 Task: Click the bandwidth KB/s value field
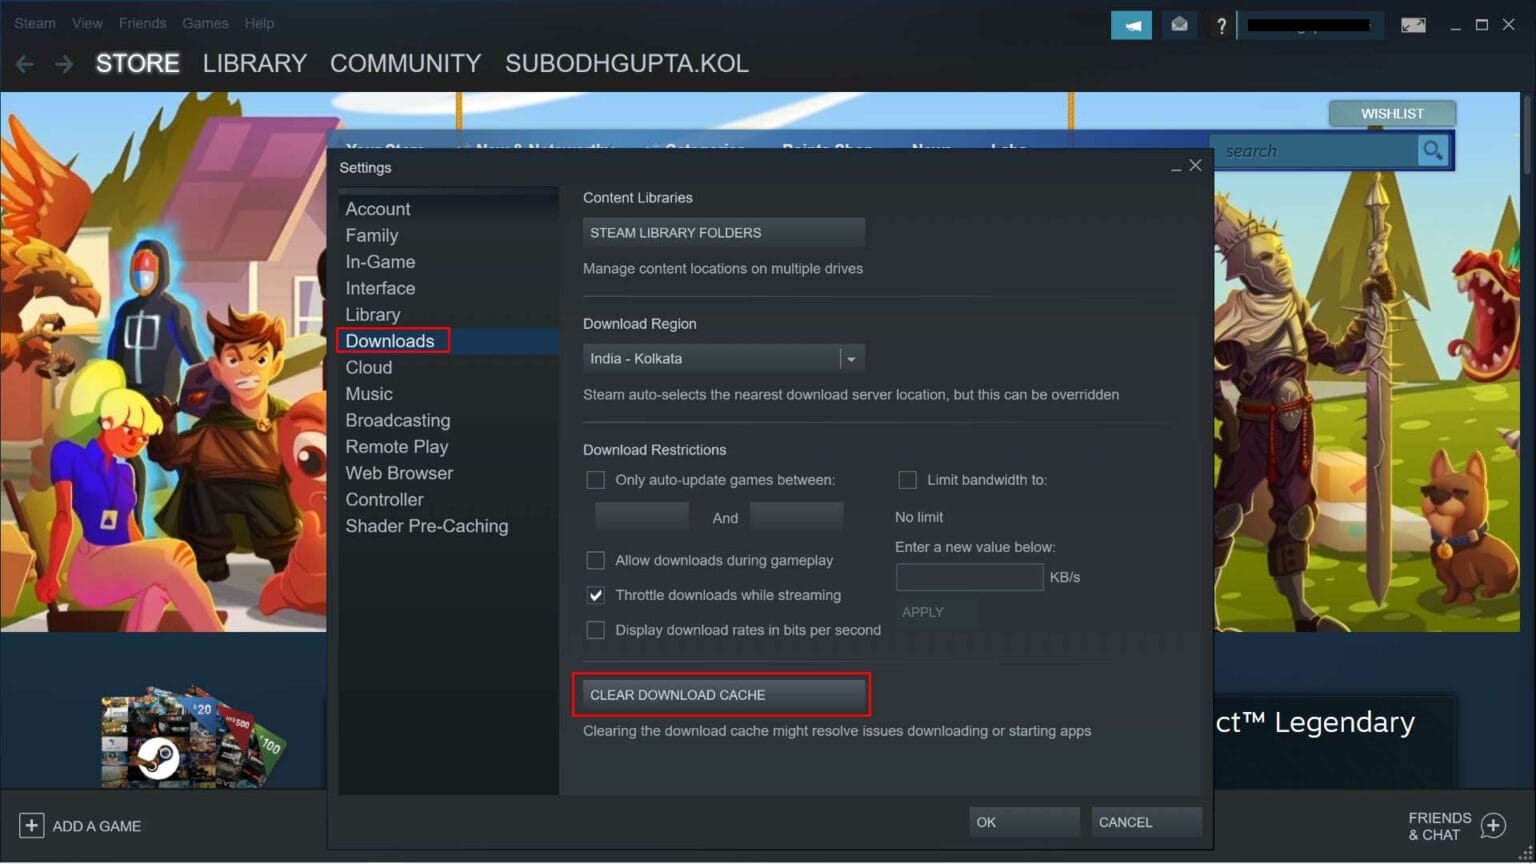pos(969,577)
